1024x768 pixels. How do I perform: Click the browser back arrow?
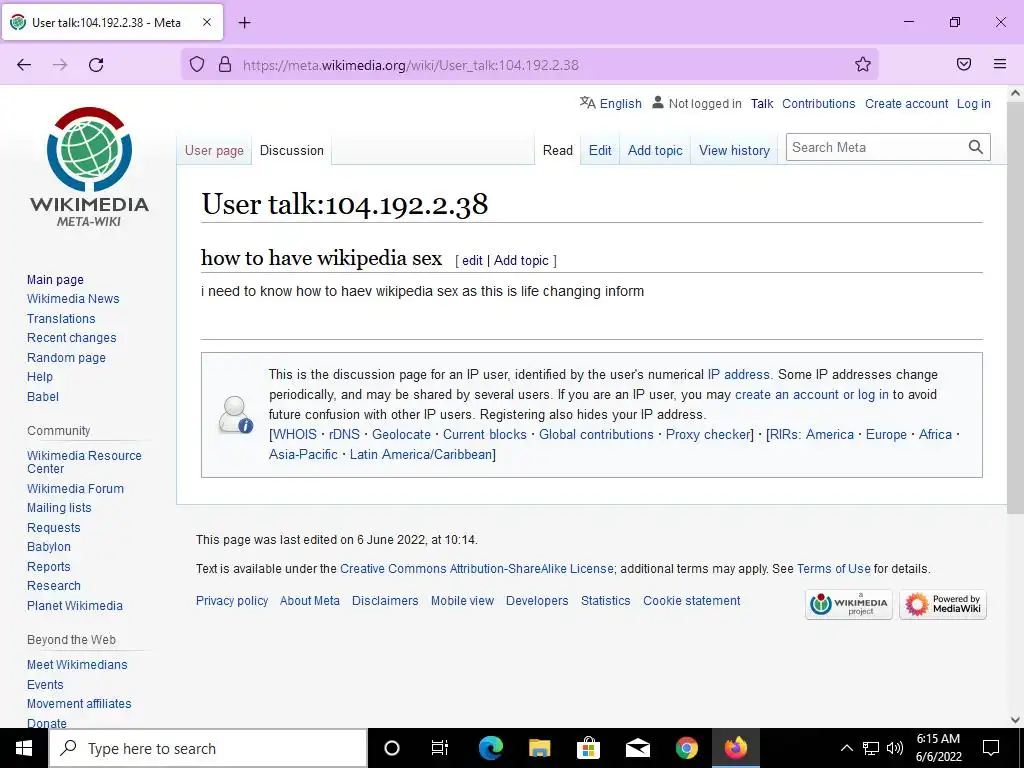24,64
